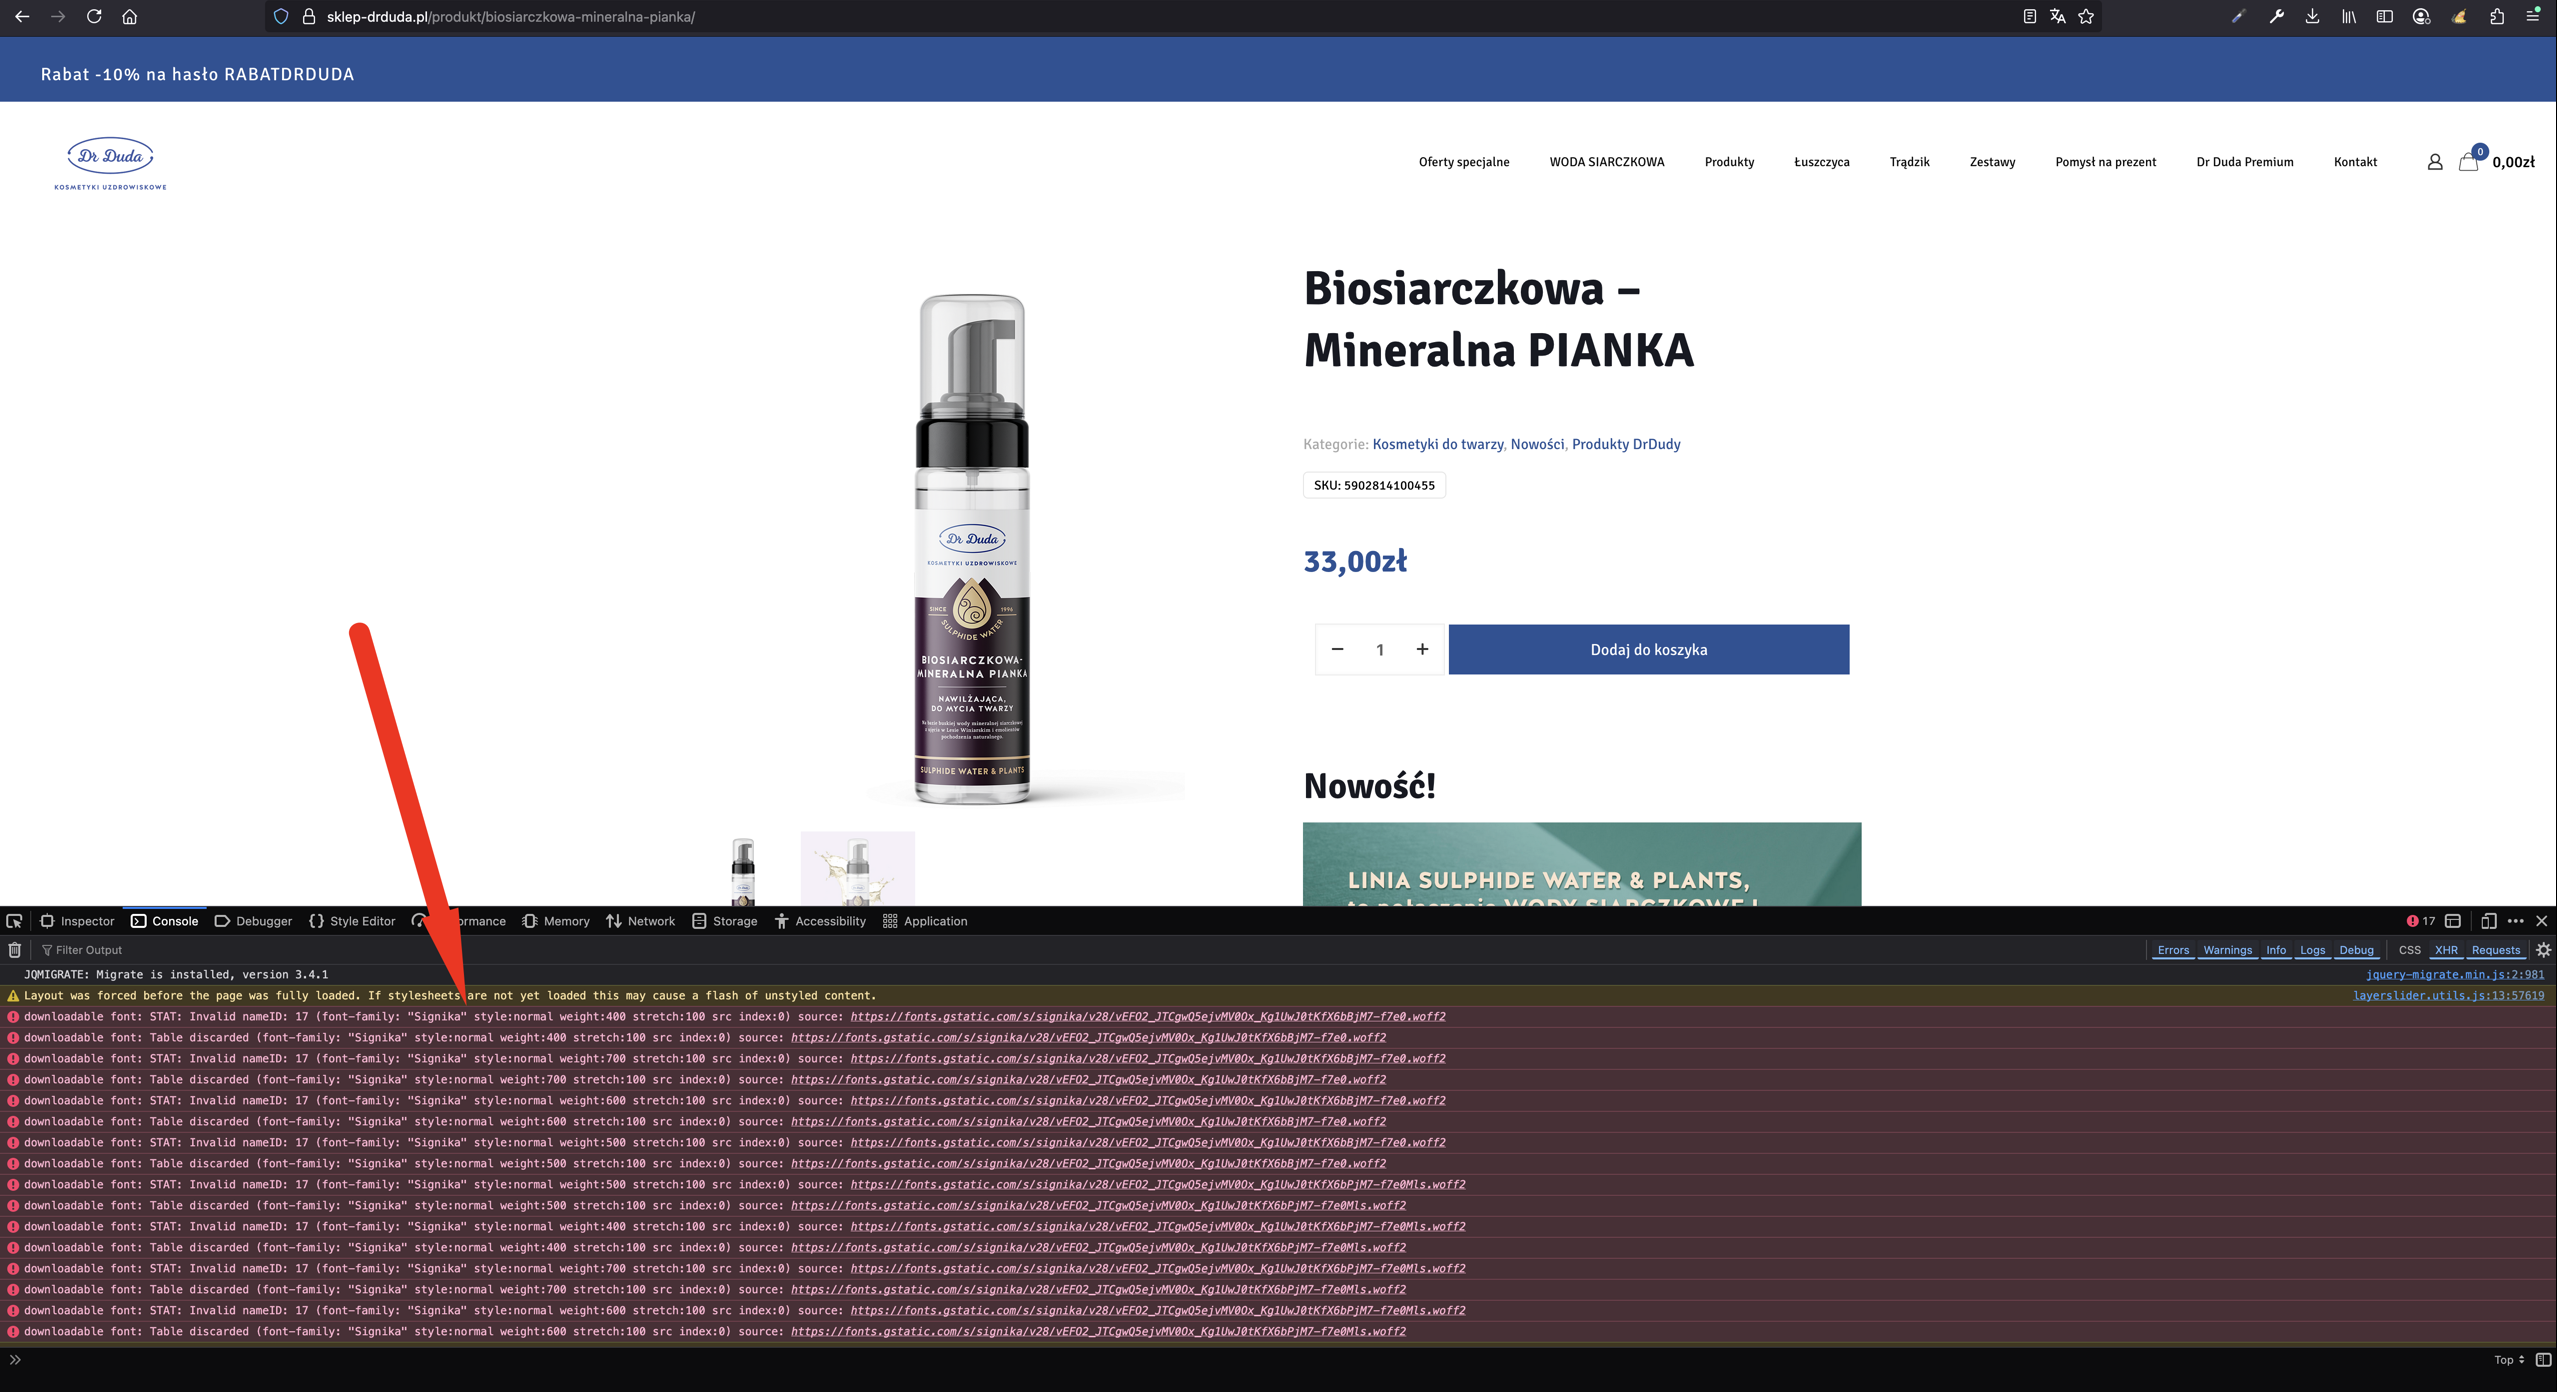Open the Downloads panel
This screenshot has height=1392, width=2557.
pyautogui.click(x=2312, y=17)
